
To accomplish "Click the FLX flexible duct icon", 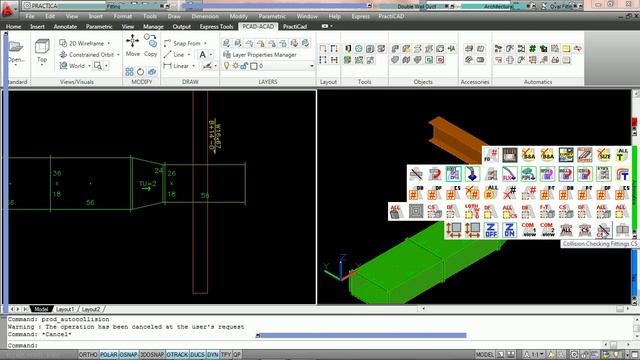I will (510, 174).
